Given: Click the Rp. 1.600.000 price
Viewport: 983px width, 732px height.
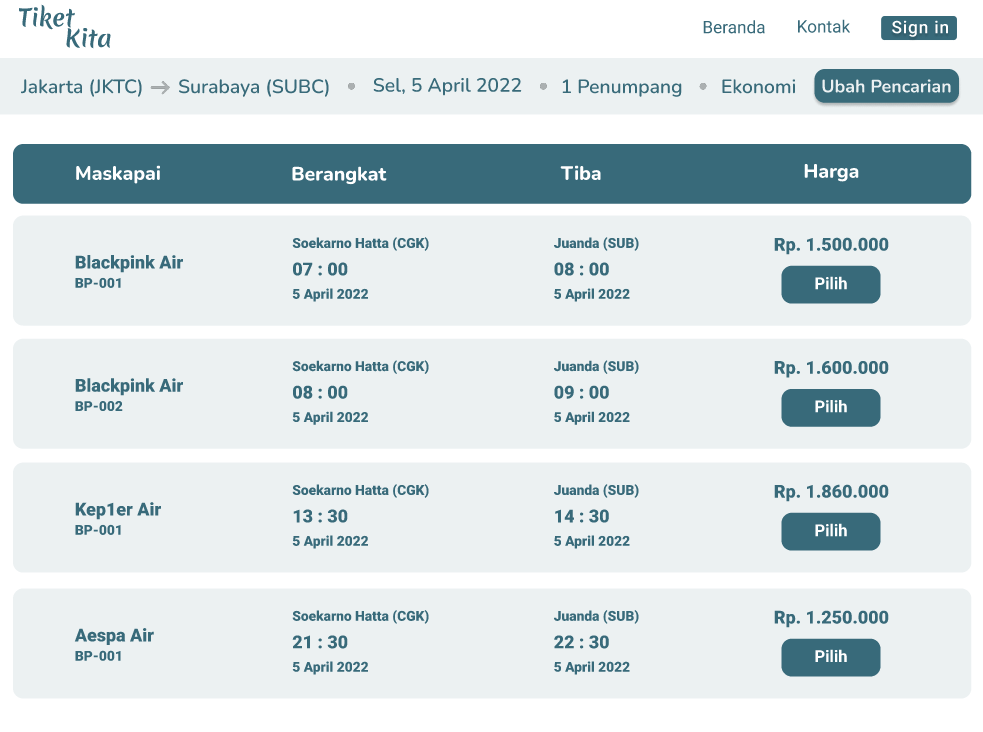Looking at the screenshot, I should click(831, 367).
